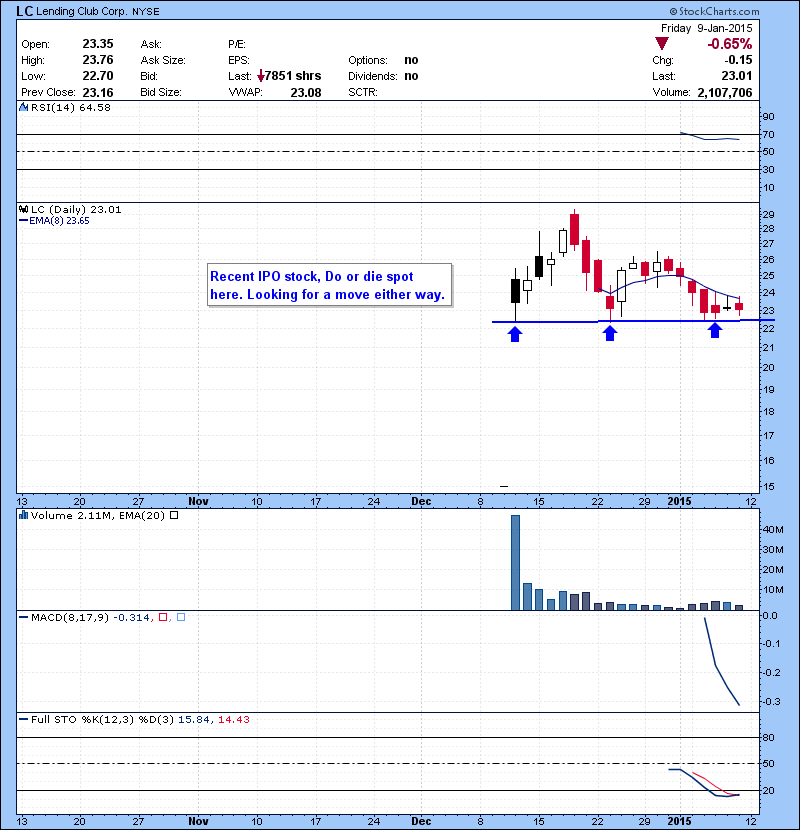Click the Prev Close value 23.16
The height and width of the screenshot is (830, 800).
98,93
